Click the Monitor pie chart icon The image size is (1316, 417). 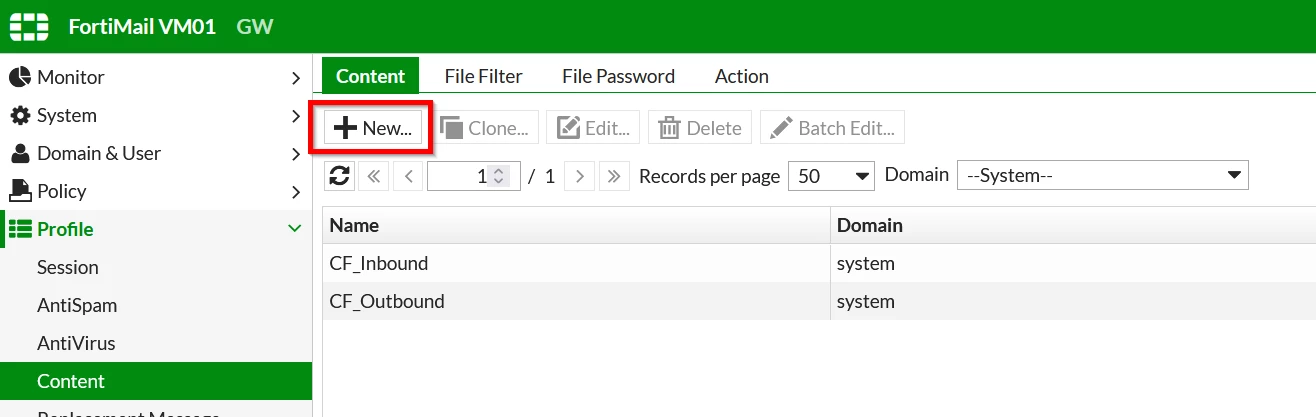(x=20, y=77)
